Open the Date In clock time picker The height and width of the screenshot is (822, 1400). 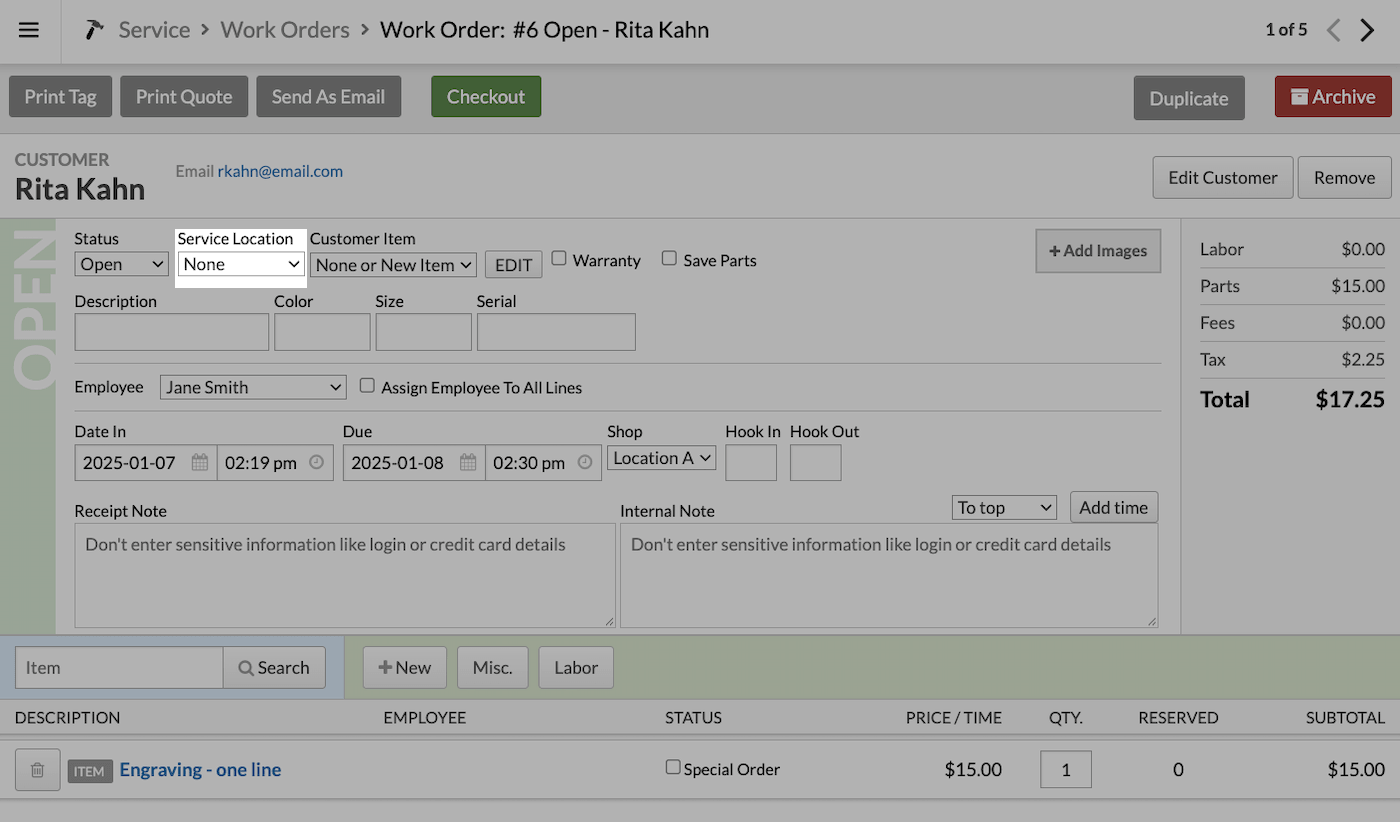(x=317, y=463)
